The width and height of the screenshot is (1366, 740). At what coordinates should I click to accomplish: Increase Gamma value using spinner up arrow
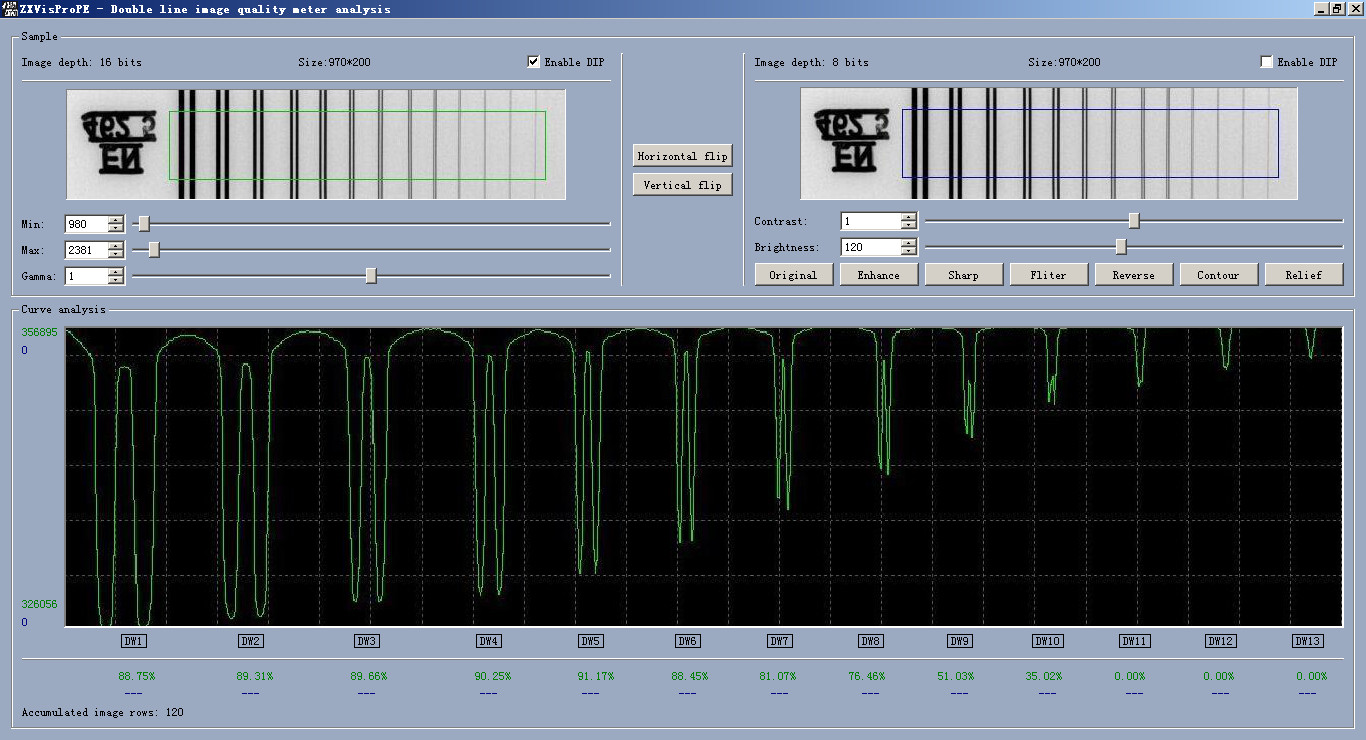tap(116, 272)
